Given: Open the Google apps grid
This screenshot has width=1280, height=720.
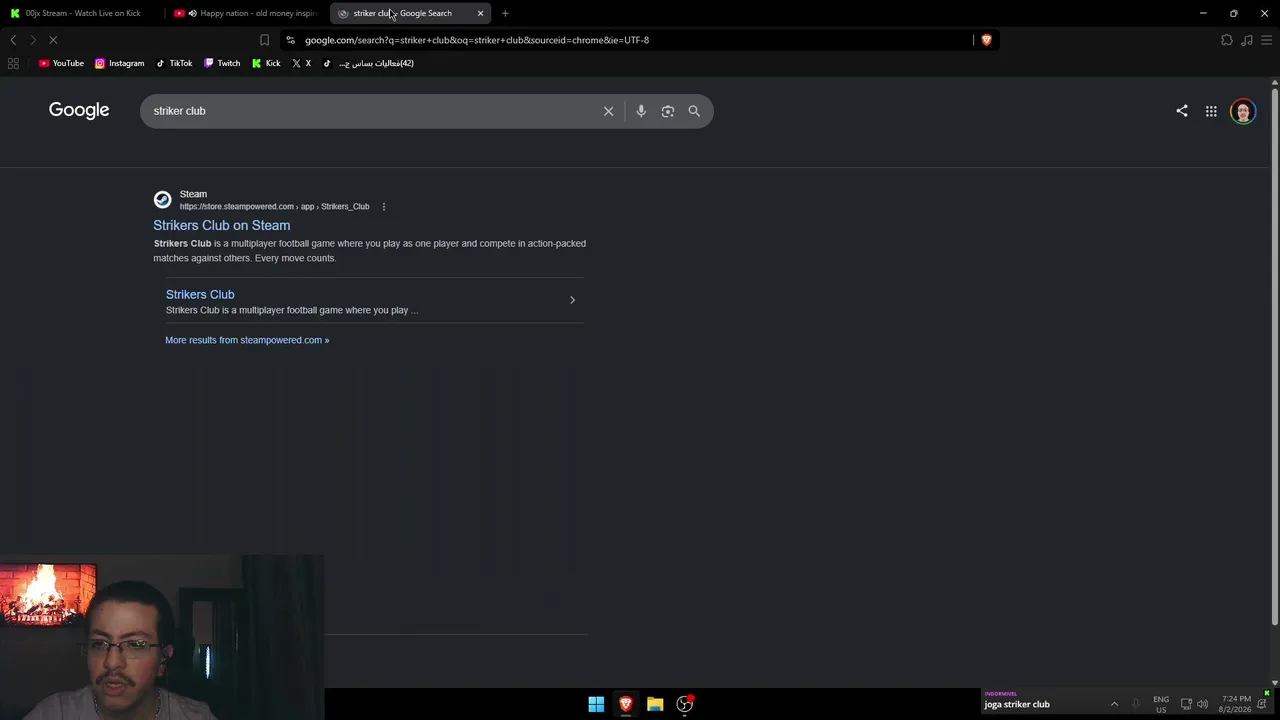Looking at the screenshot, I should (1211, 111).
